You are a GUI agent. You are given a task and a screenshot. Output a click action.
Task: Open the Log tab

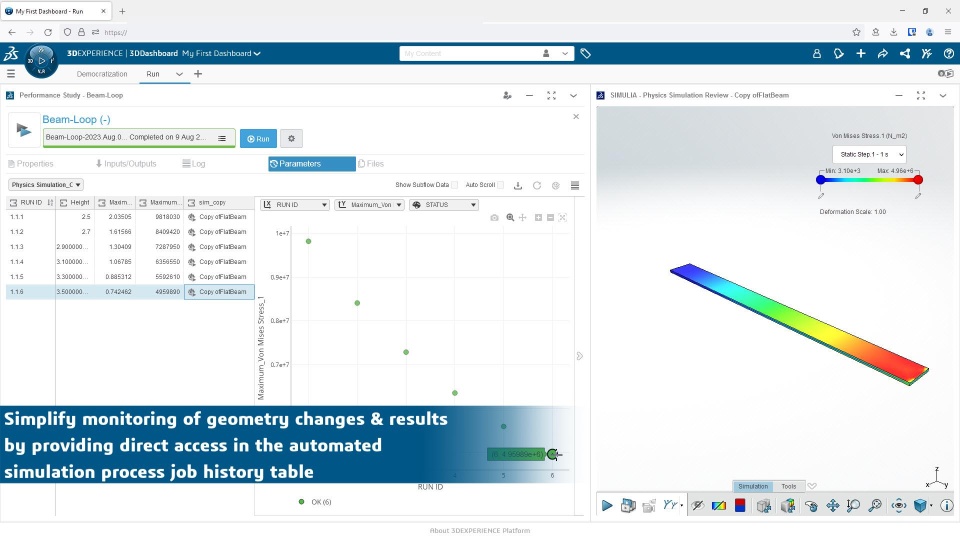pos(194,163)
